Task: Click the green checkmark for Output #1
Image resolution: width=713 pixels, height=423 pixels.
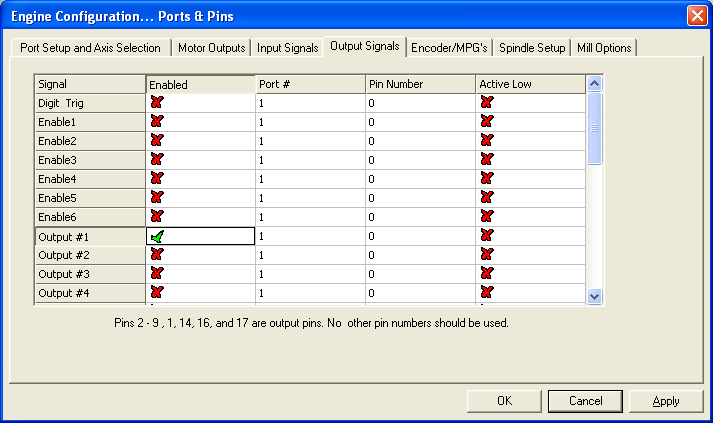Action: click(157, 236)
